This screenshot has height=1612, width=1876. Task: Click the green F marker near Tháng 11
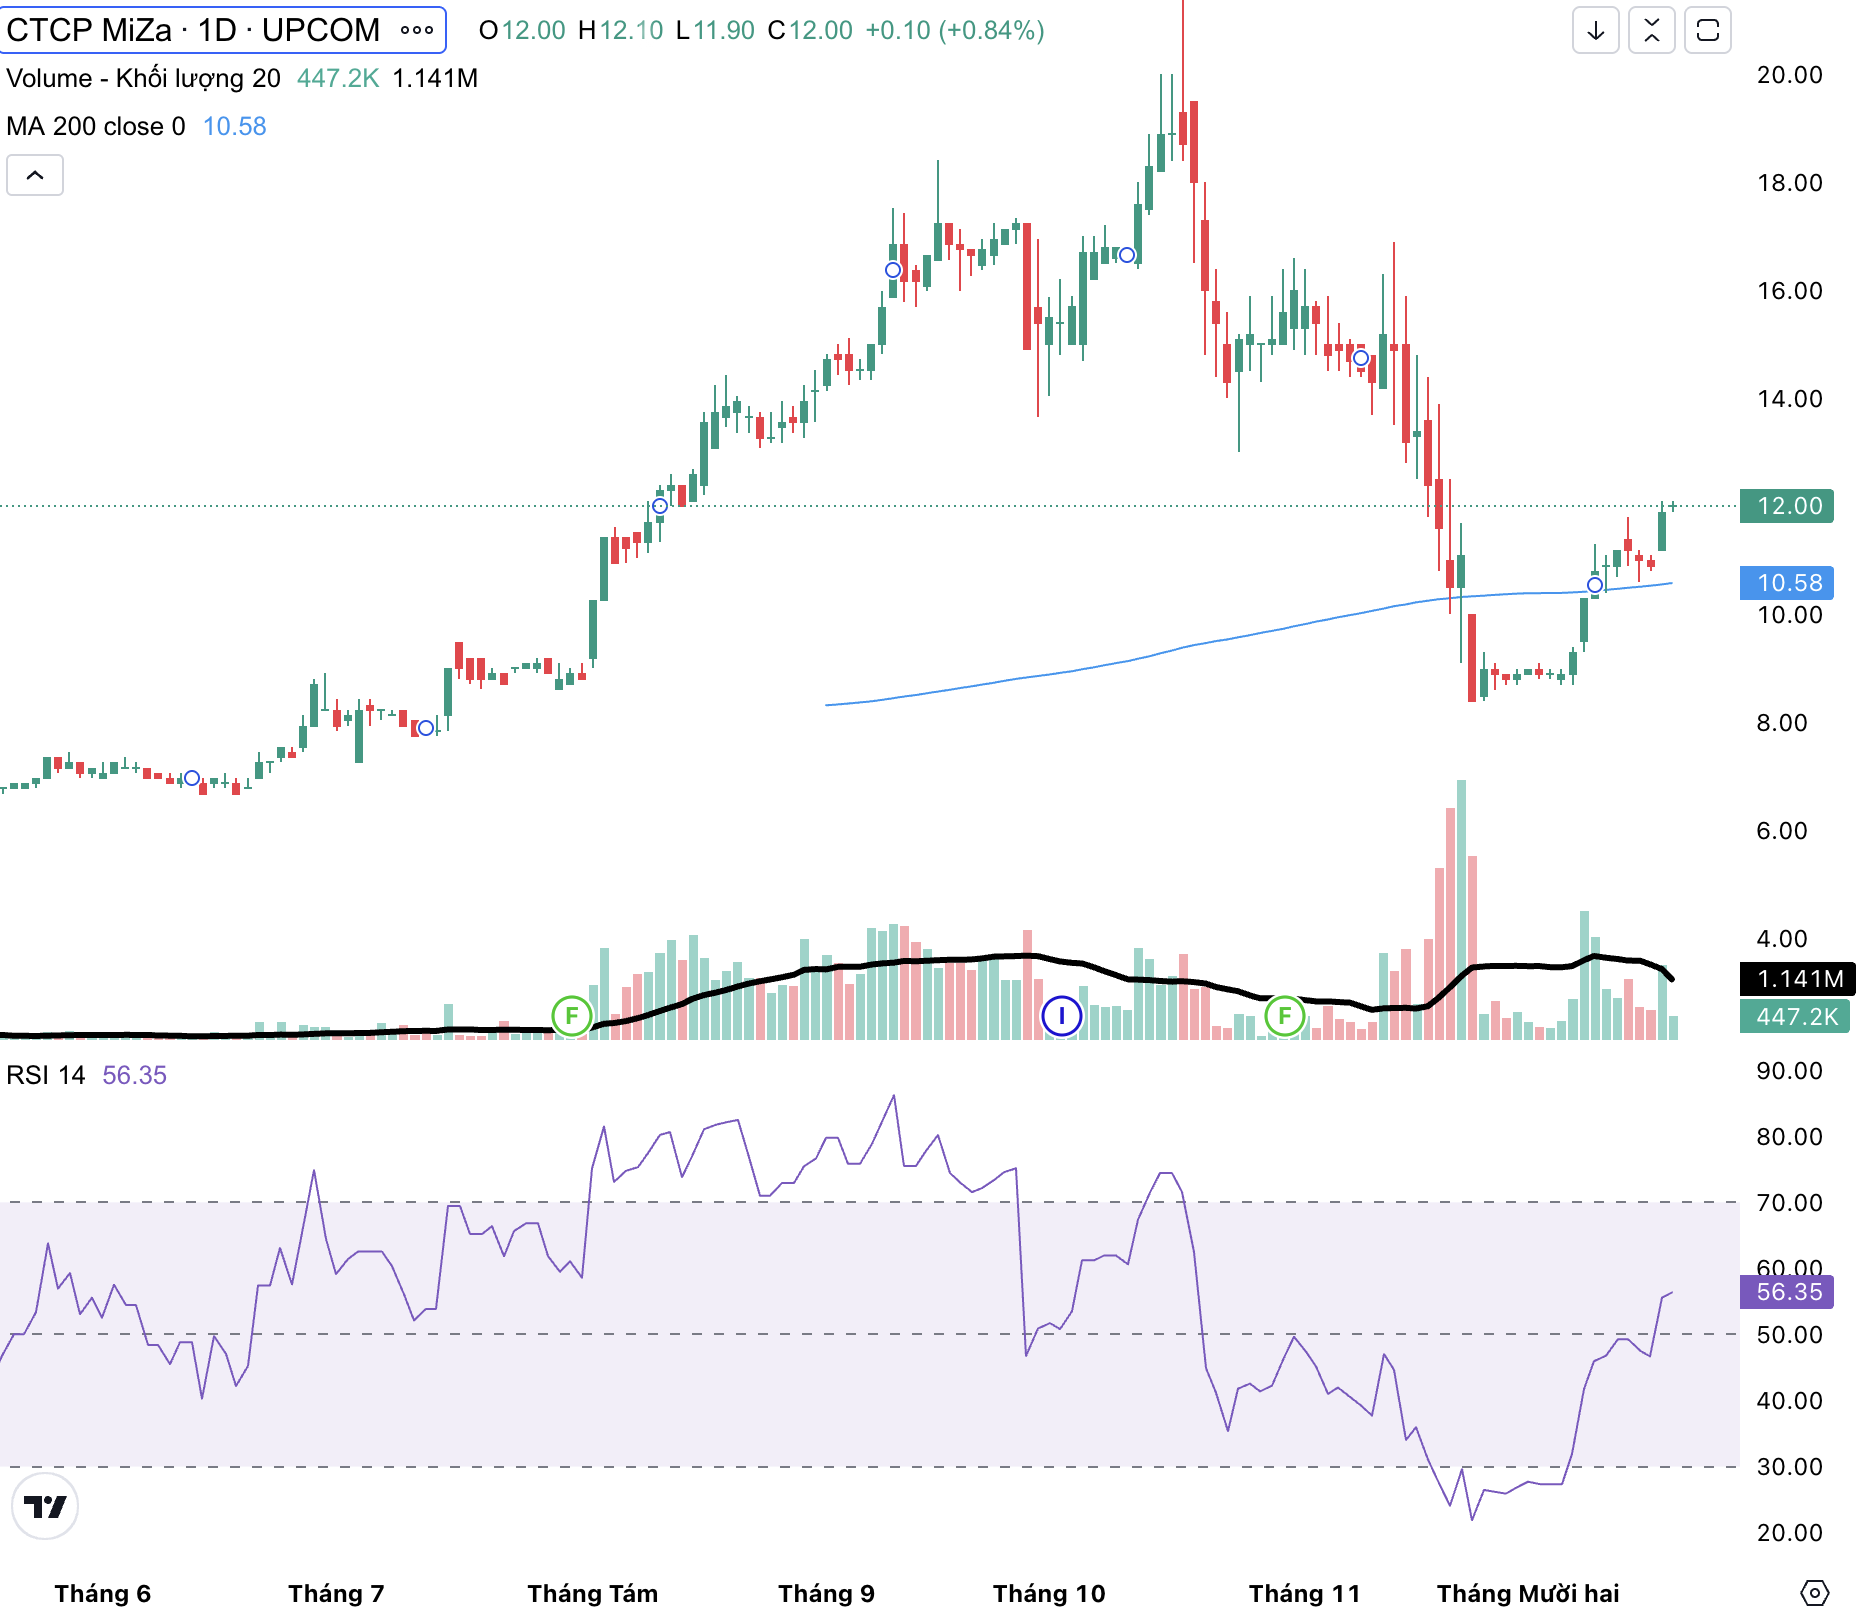[x=1284, y=1016]
